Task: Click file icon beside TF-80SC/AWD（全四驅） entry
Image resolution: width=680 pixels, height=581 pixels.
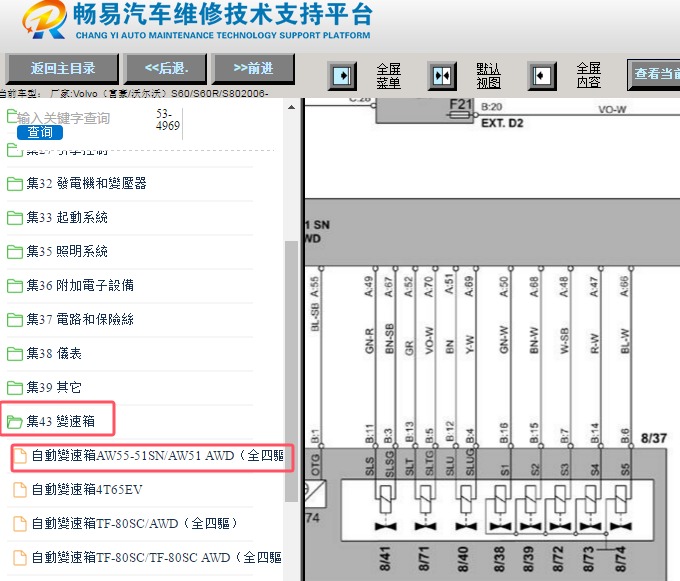Action: click(20, 524)
